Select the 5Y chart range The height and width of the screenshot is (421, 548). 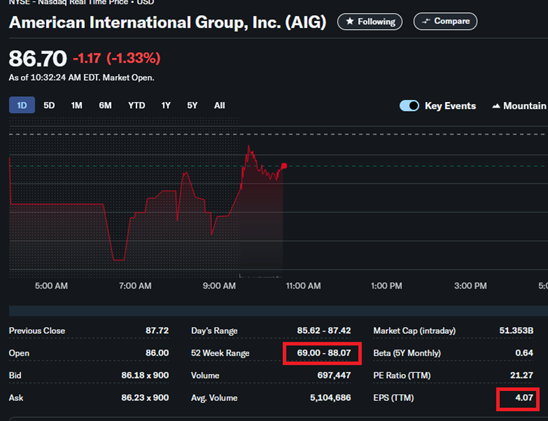192,105
